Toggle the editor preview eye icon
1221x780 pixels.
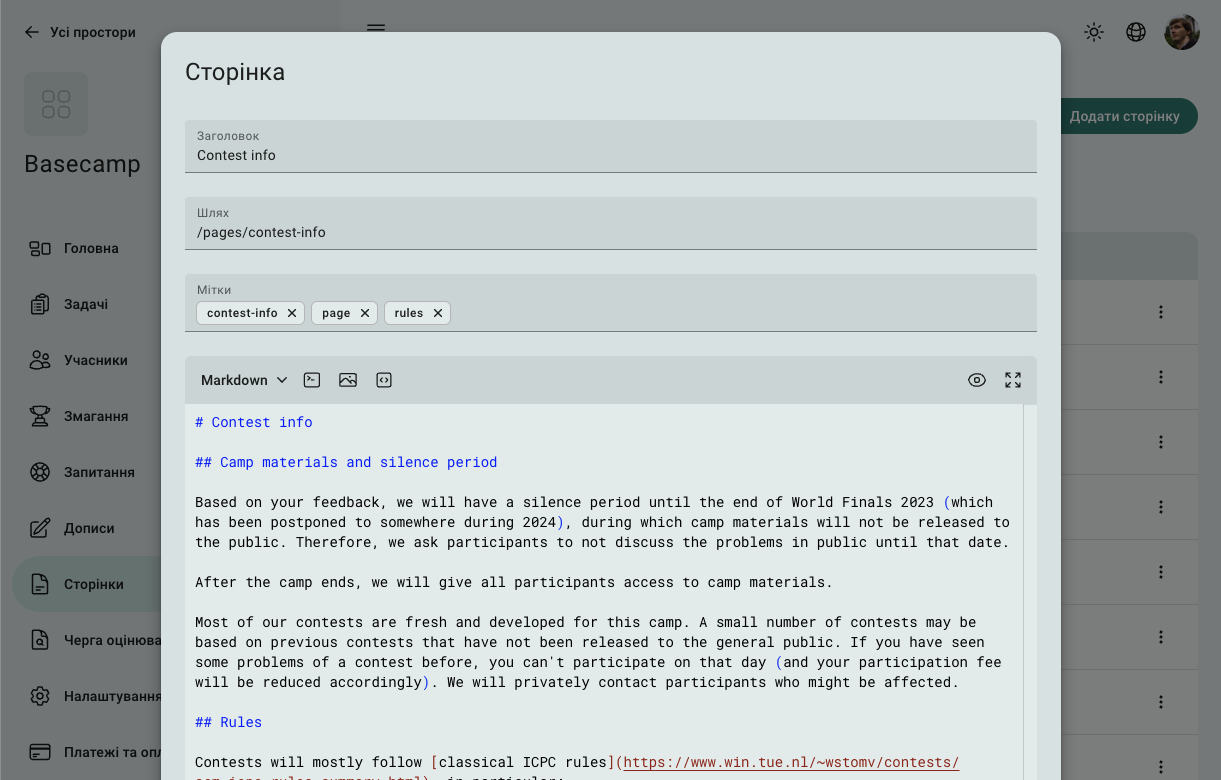coord(977,380)
